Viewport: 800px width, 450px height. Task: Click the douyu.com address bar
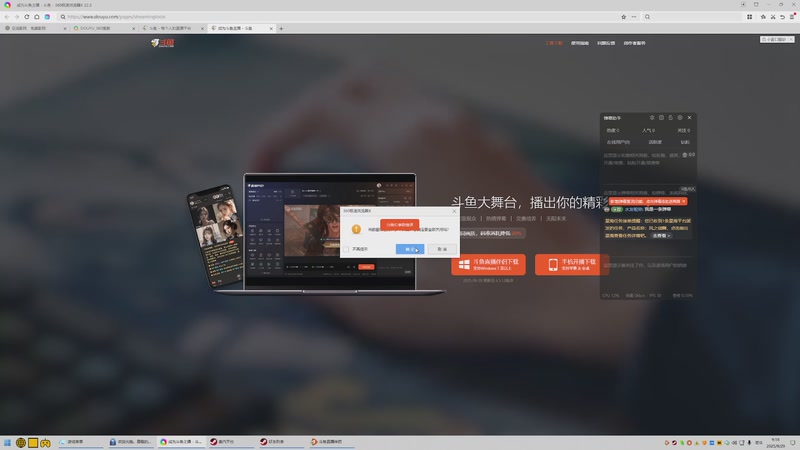tap(337, 17)
